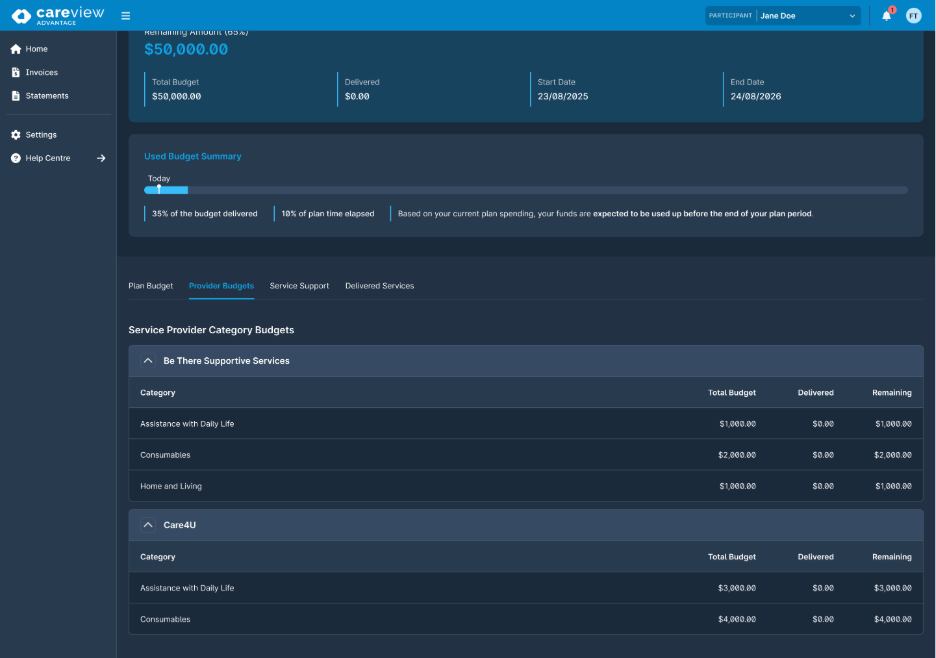Go to Invoices in the sidebar
This screenshot has width=936, height=658.
(x=41, y=73)
